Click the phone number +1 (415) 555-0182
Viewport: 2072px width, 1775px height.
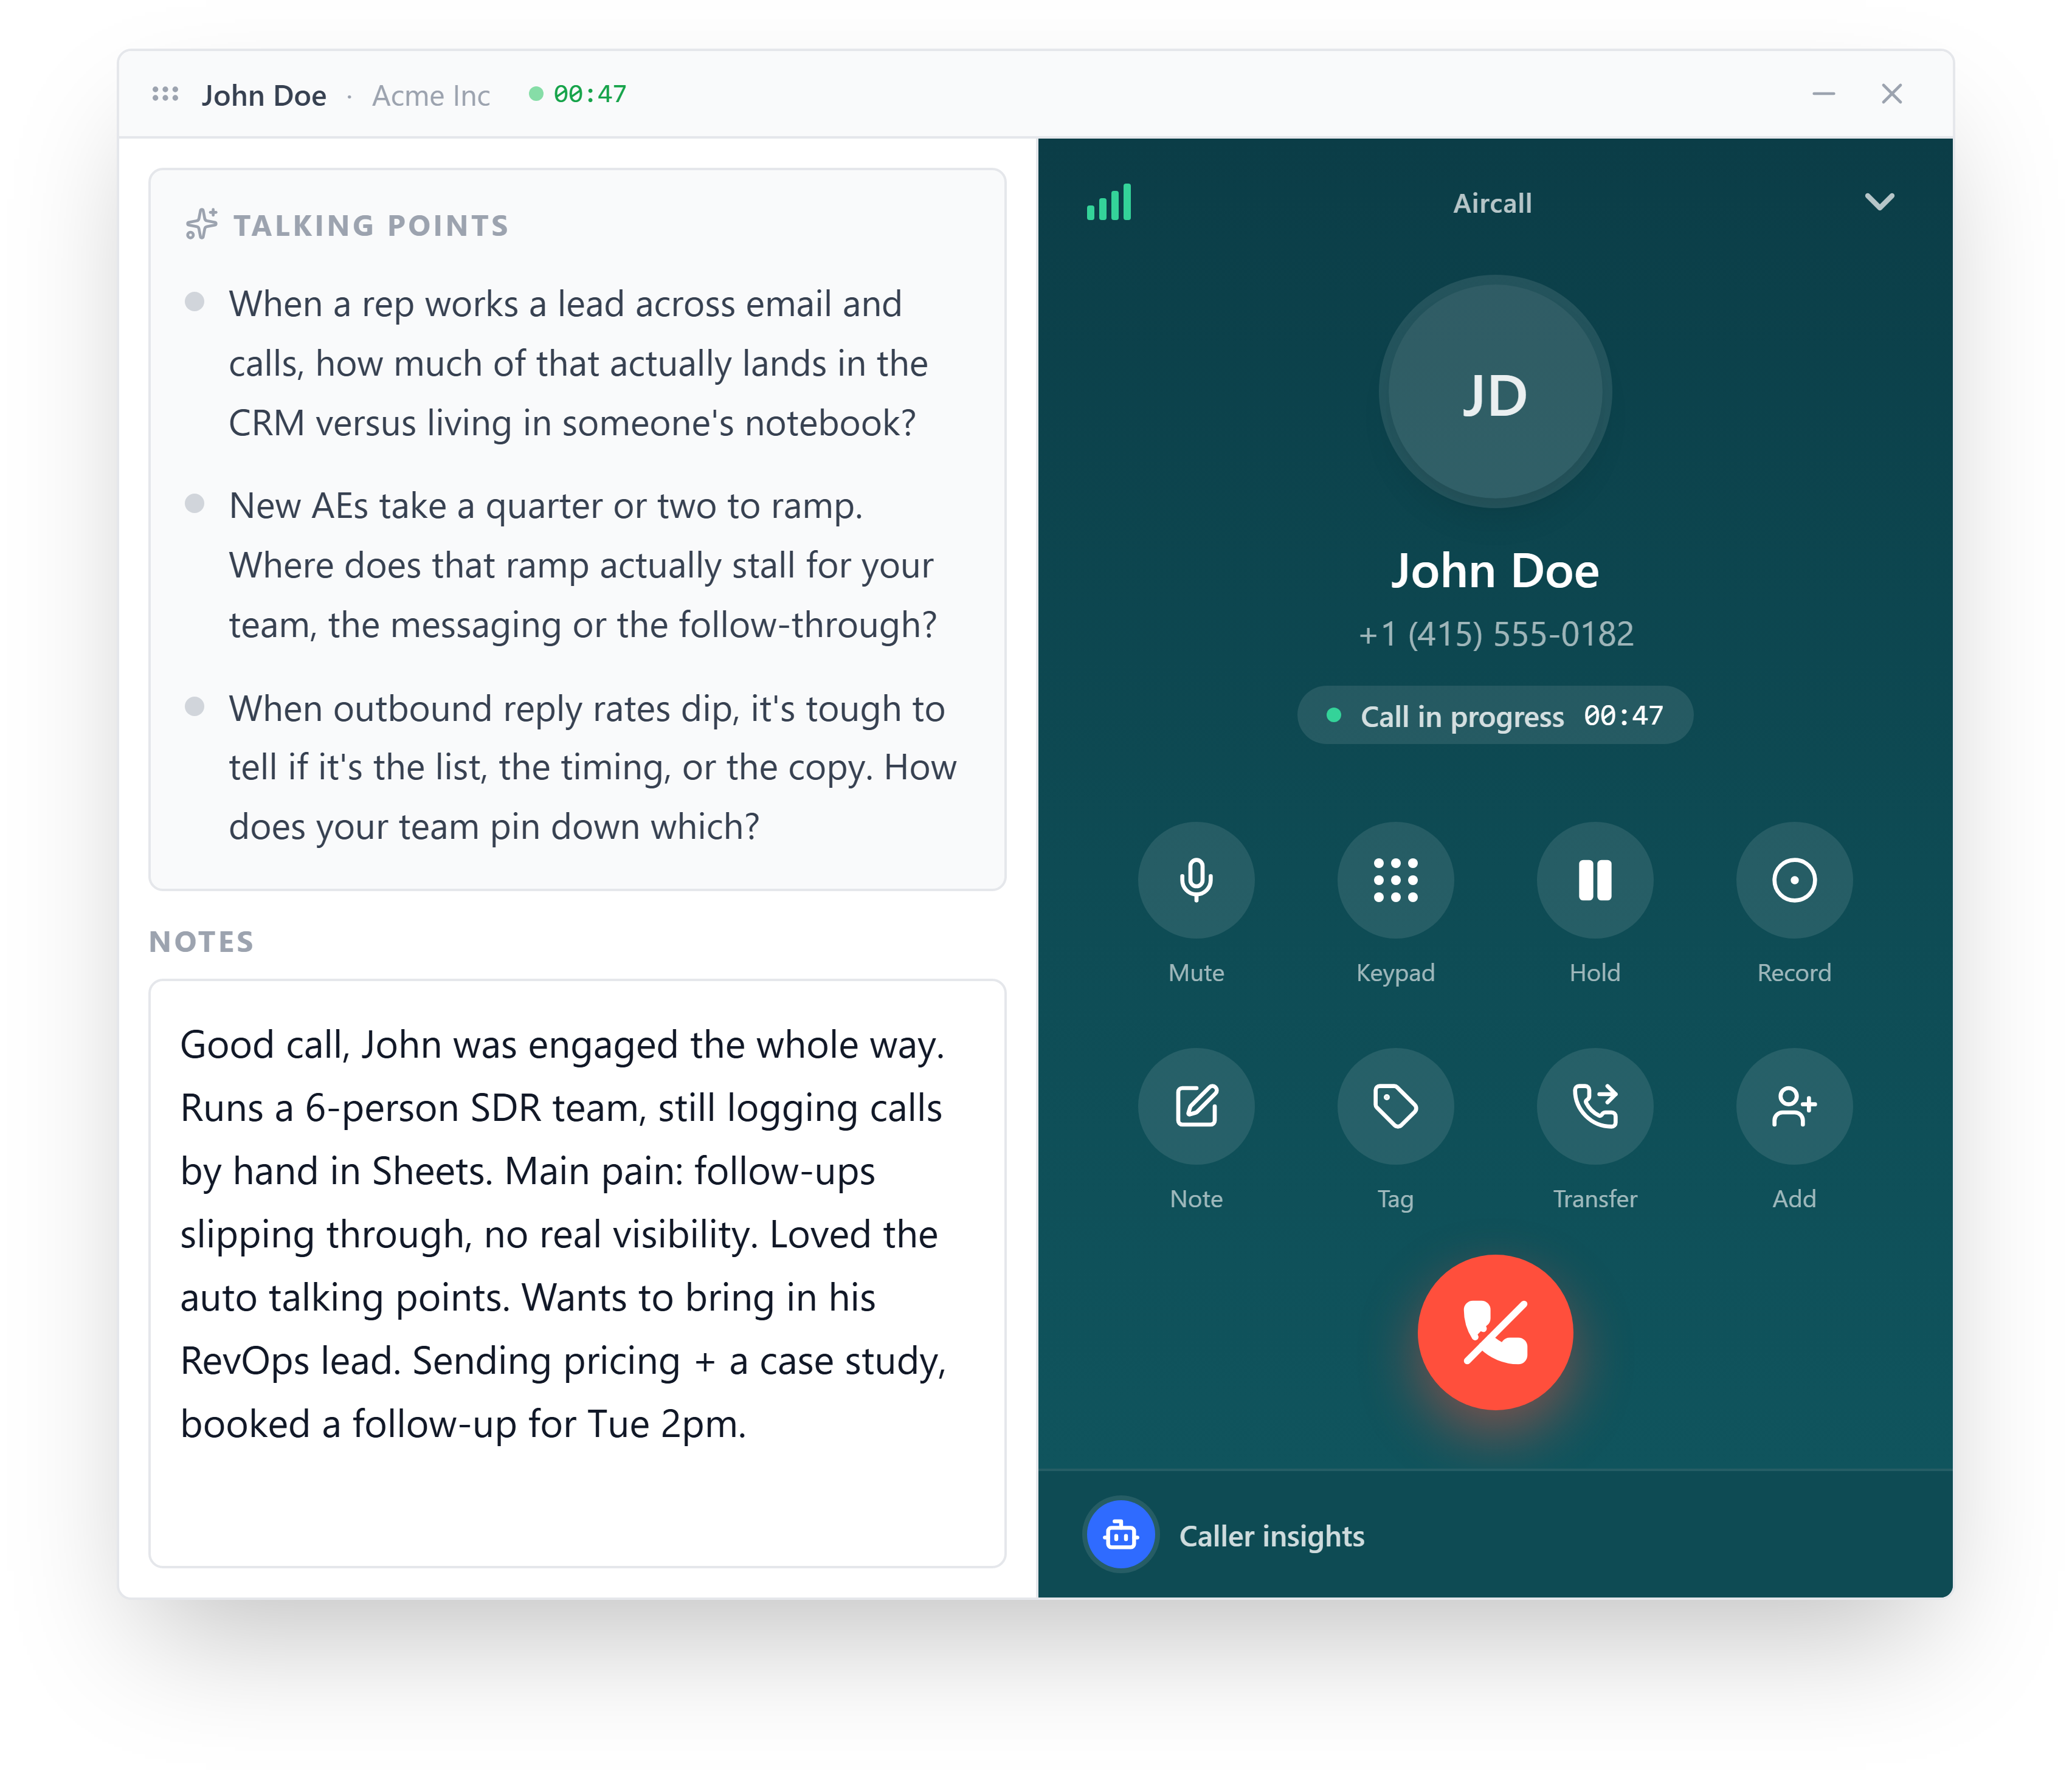[1495, 634]
